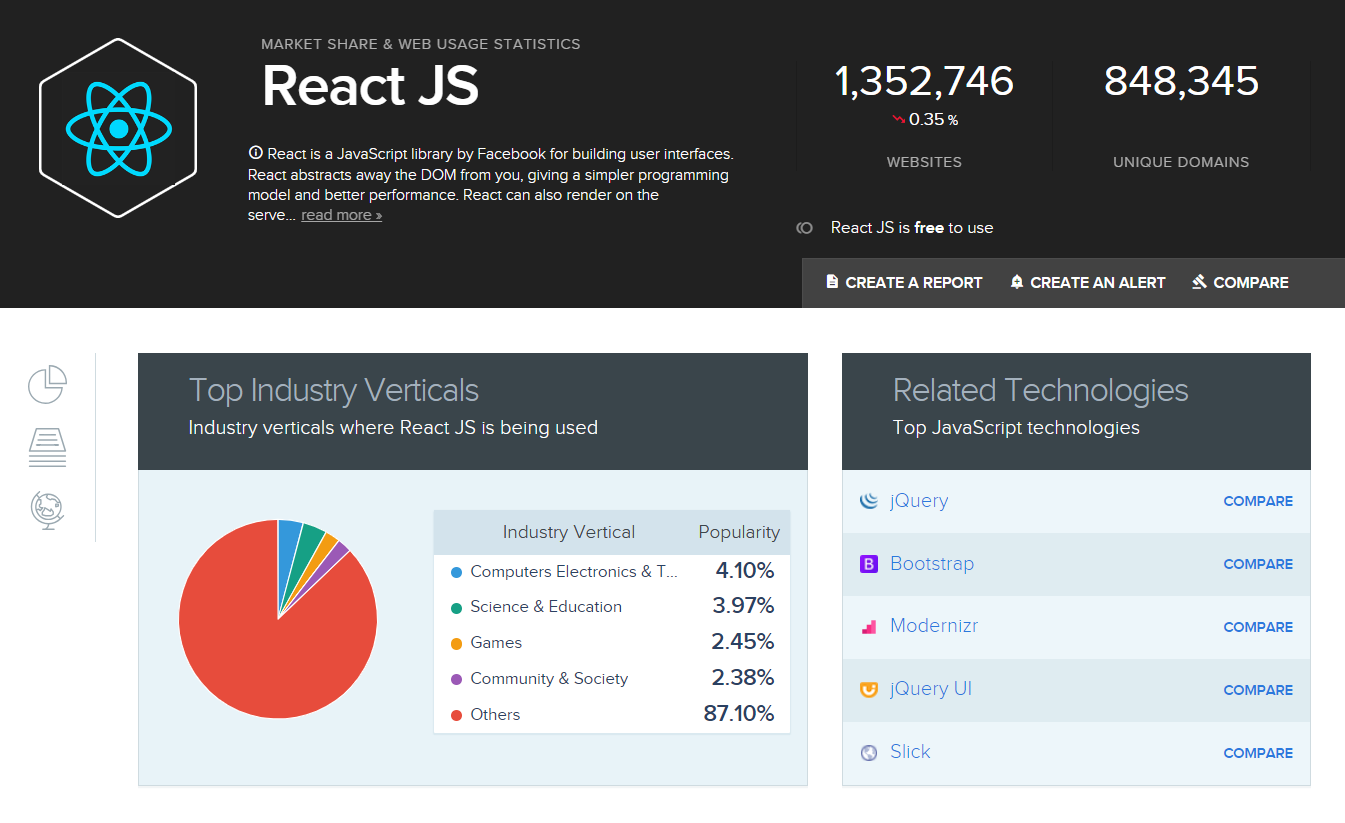Click the price tag icon near 'free to use'
This screenshot has width=1345, height=823.
(x=805, y=228)
